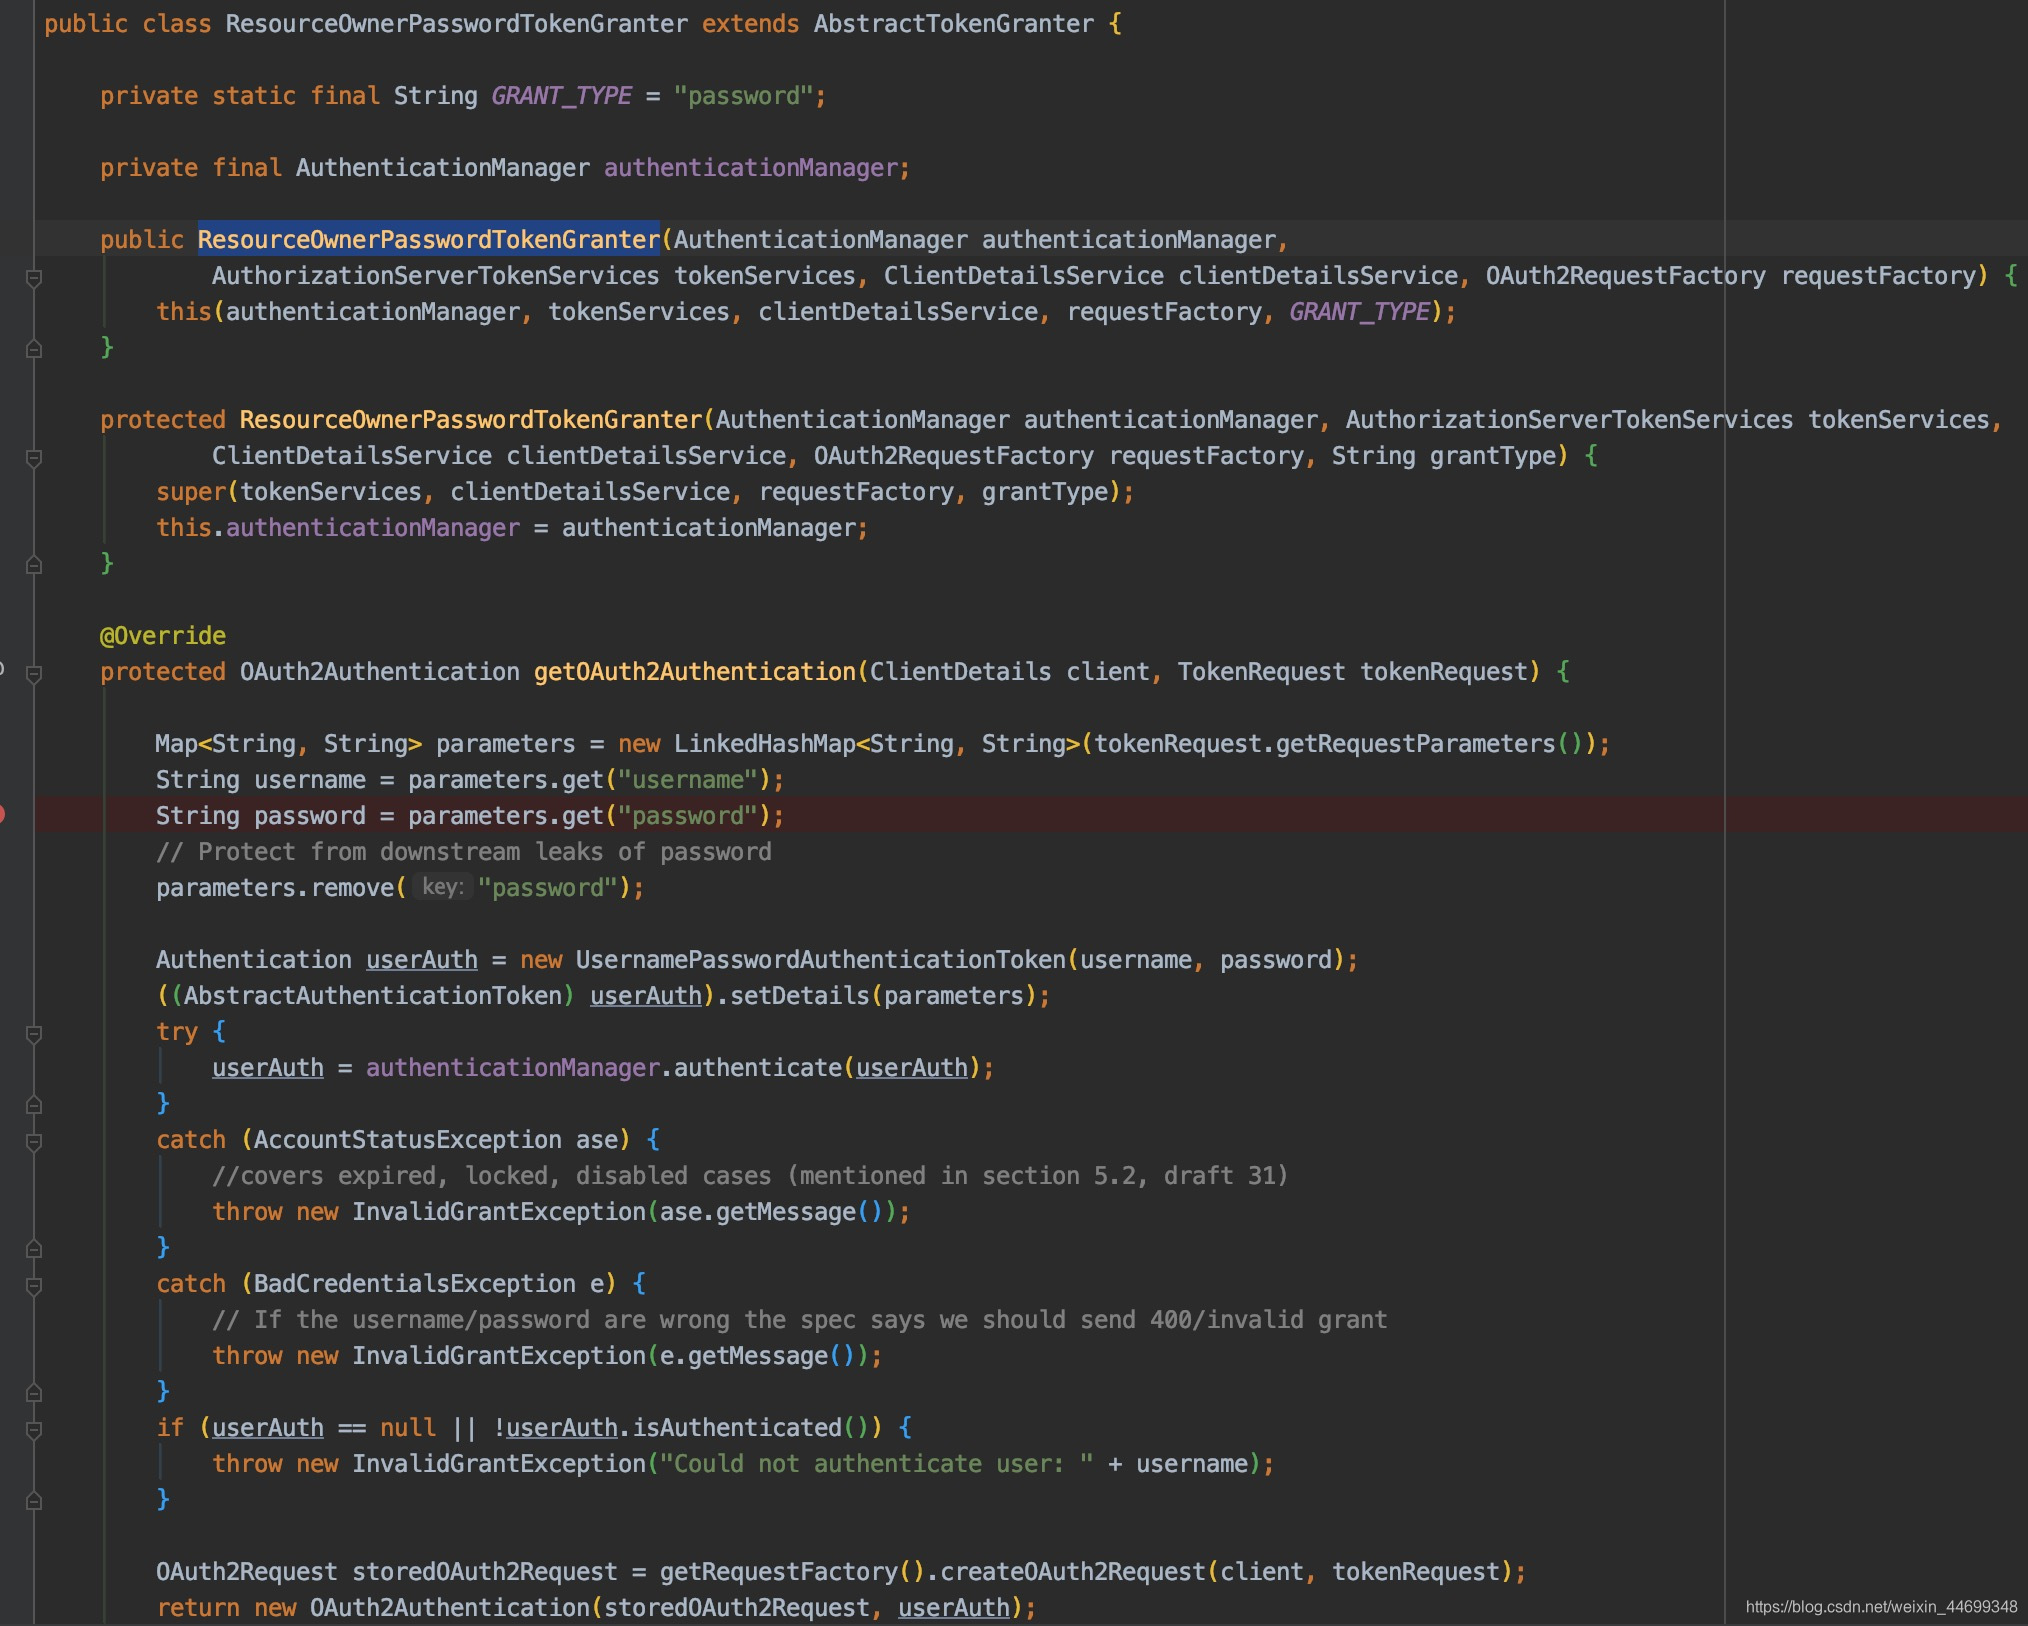Open the blog.csdn.net watermark link
This screenshot has width=2028, height=1626.
pos(1880,1607)
